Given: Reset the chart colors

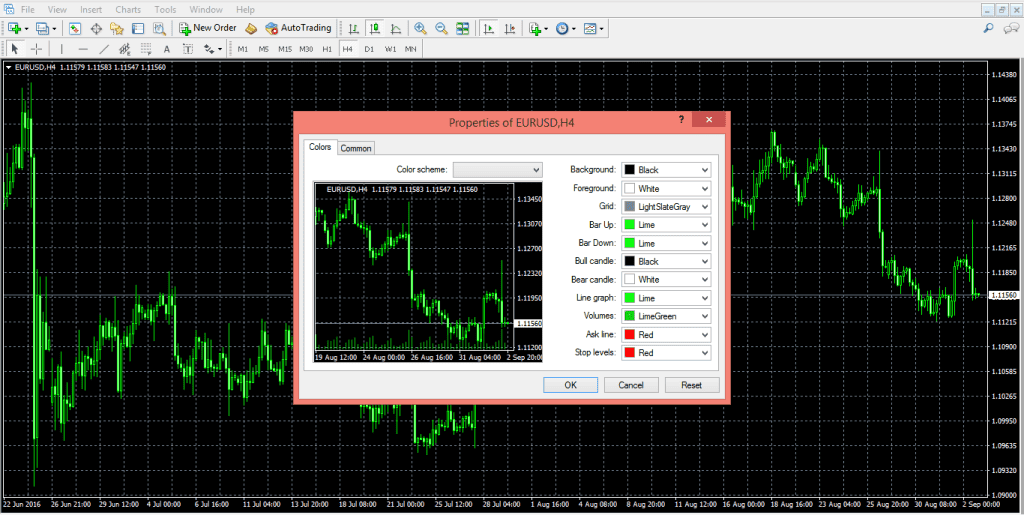Looking at the screenshot, I should (x=692, y=385).
